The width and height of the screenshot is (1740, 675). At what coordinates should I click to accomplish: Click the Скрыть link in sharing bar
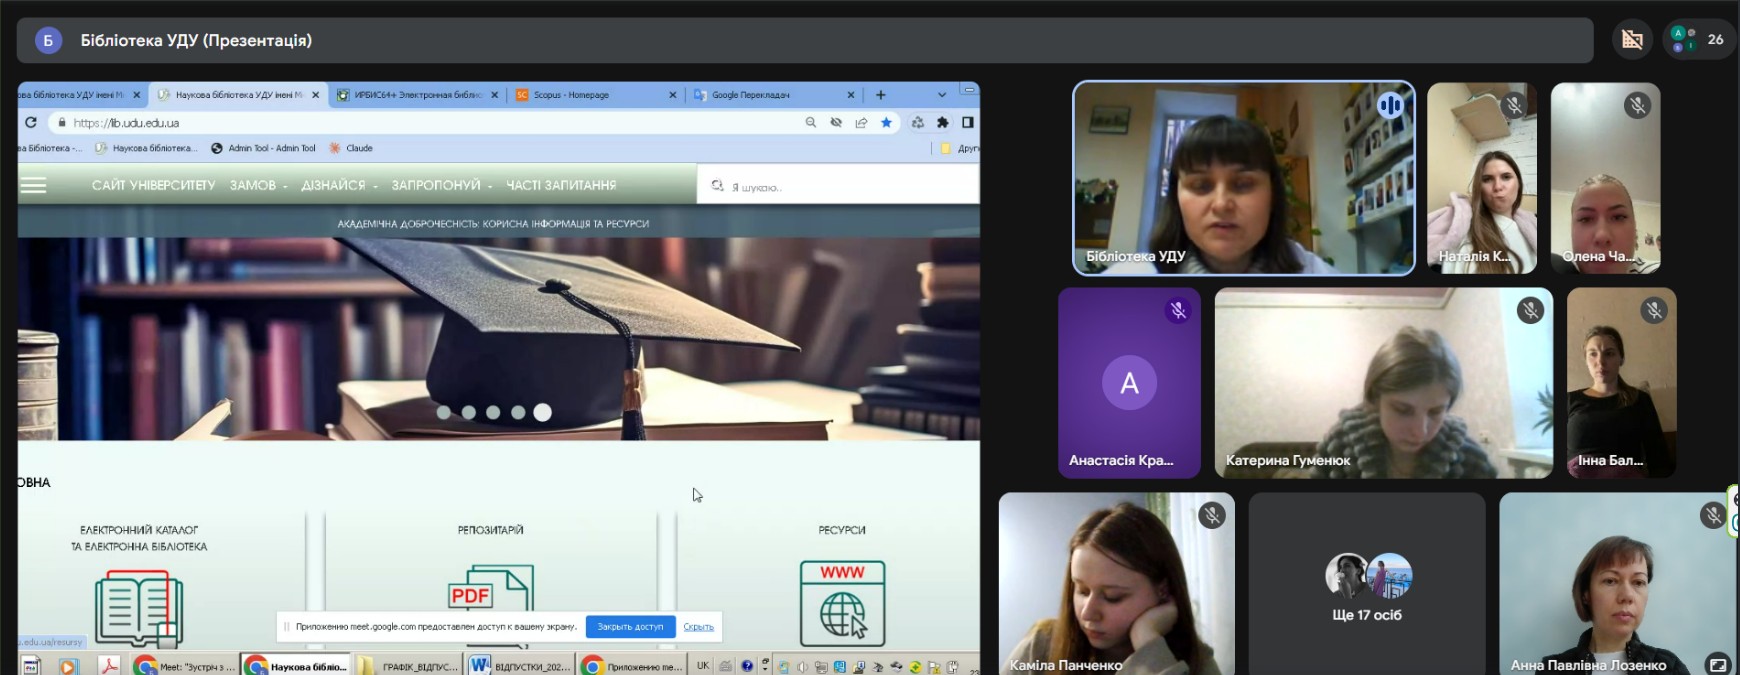point(698,627)
